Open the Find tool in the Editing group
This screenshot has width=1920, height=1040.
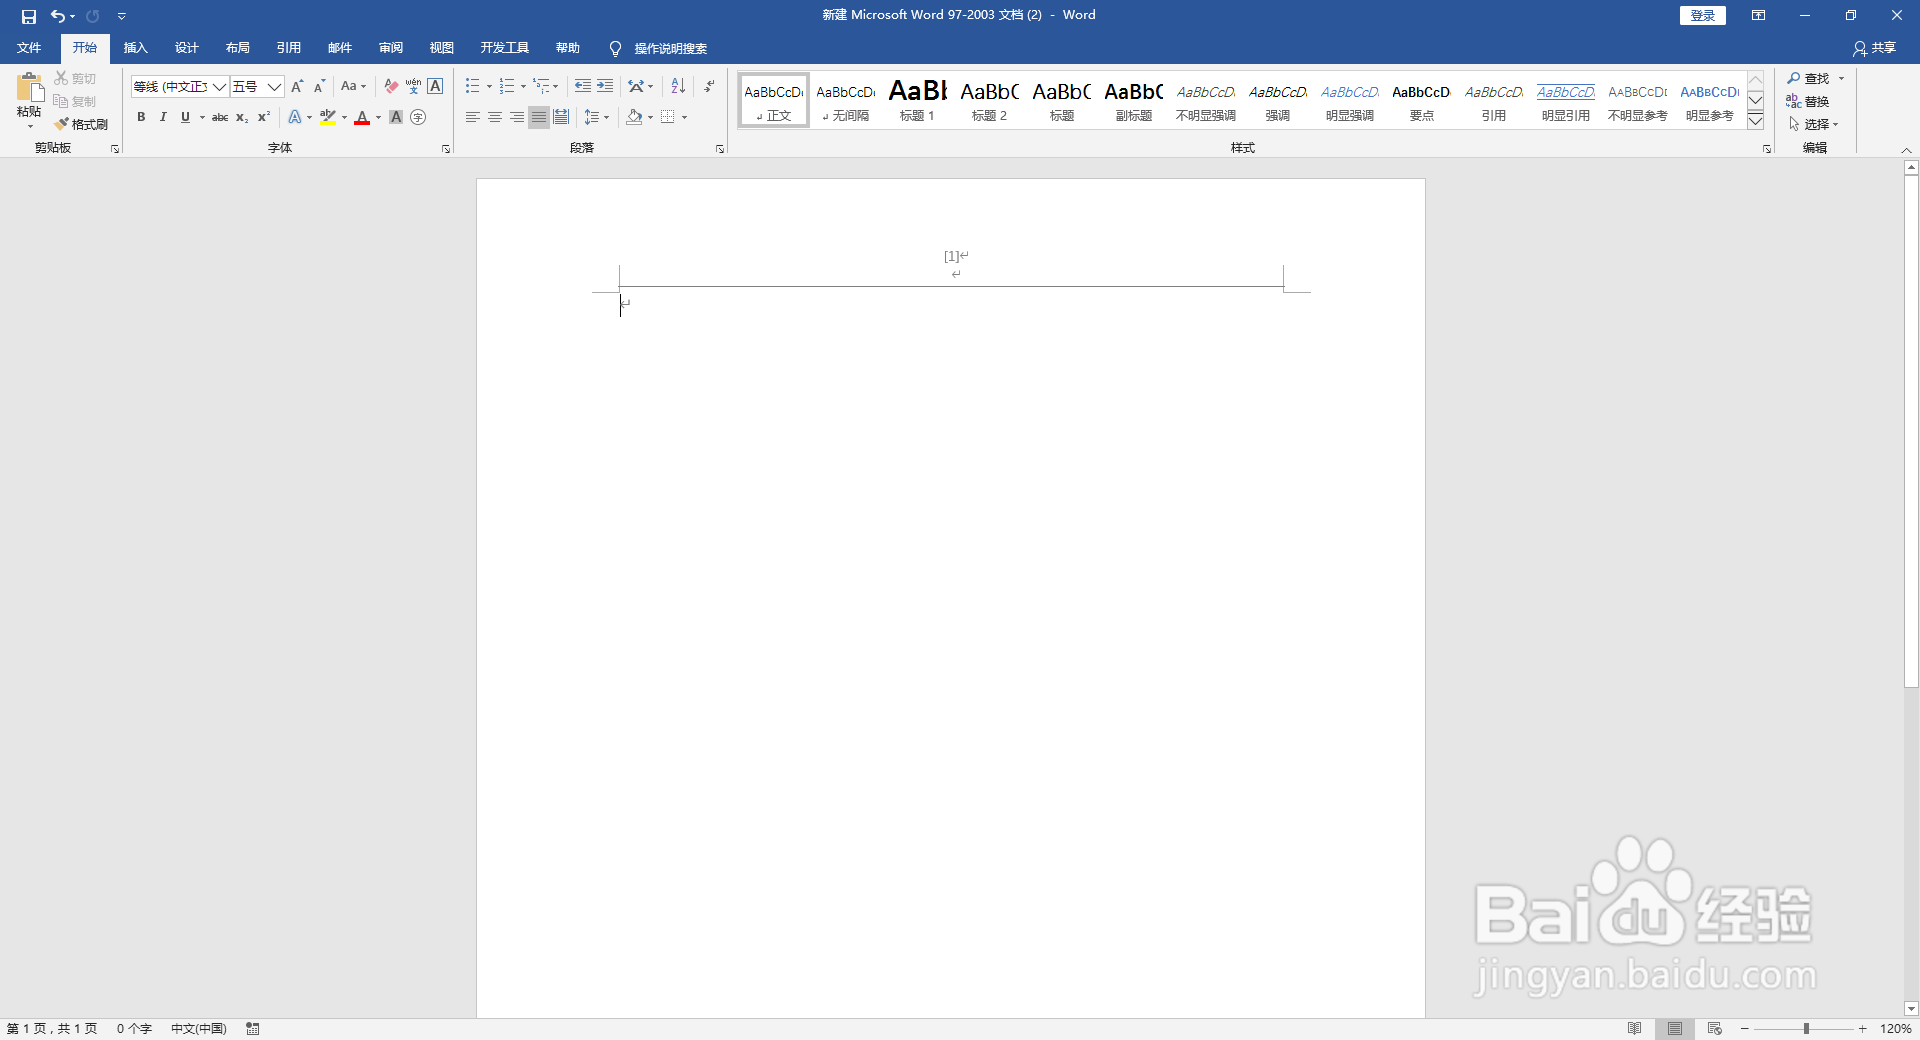click(x=1813, y=77)
